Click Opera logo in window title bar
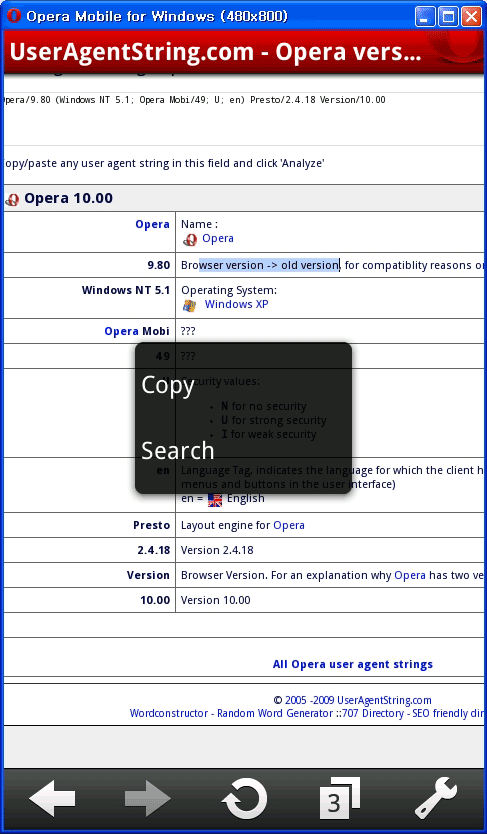487x834 pixels. (x=14, y=16)
